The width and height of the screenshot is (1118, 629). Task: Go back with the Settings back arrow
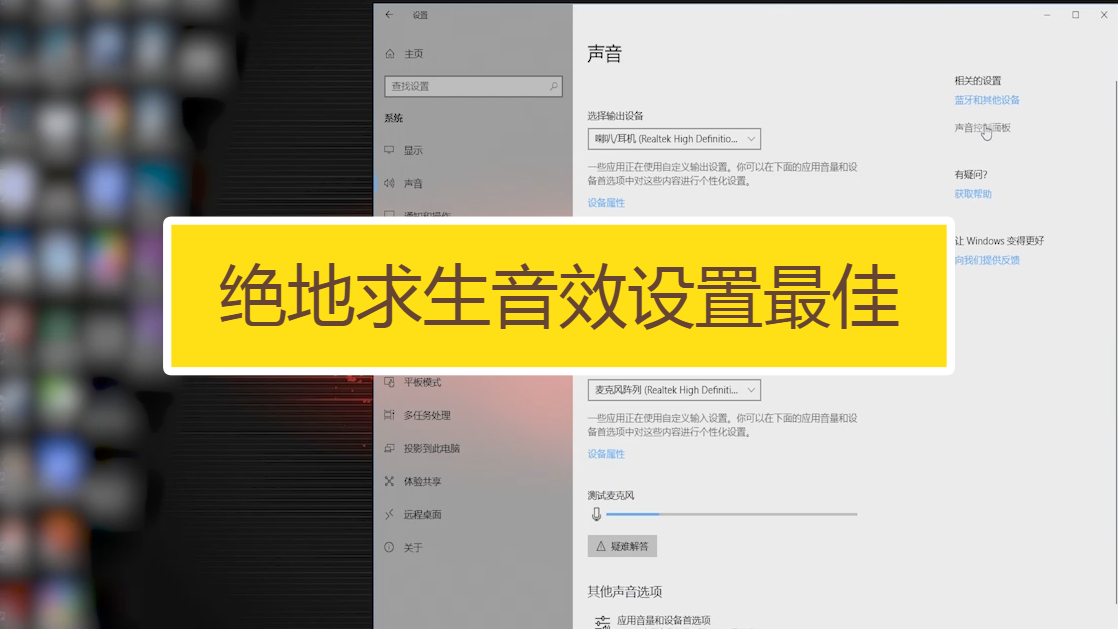click(x=389, y=14)
